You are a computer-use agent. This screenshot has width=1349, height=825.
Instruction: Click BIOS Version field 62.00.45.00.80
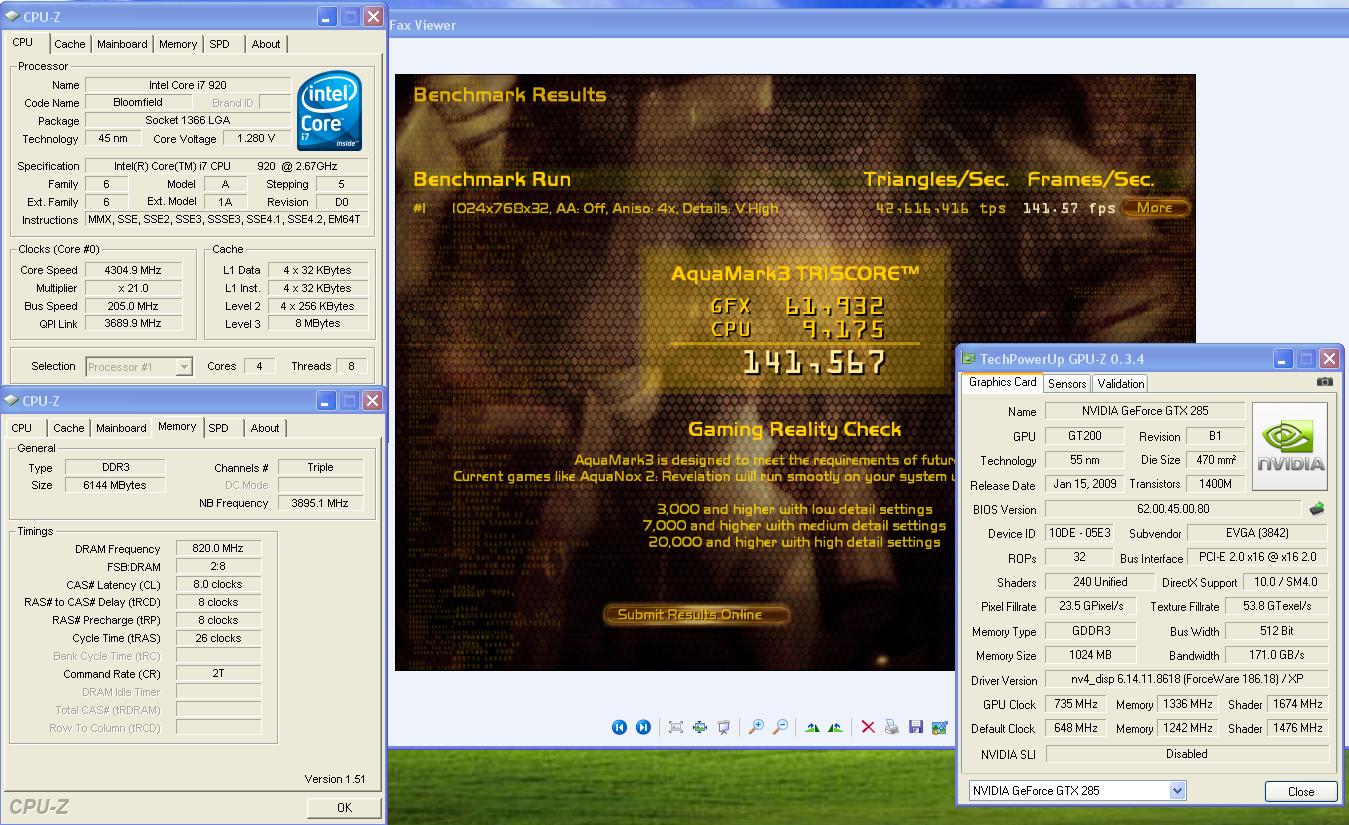[1172, 509]
